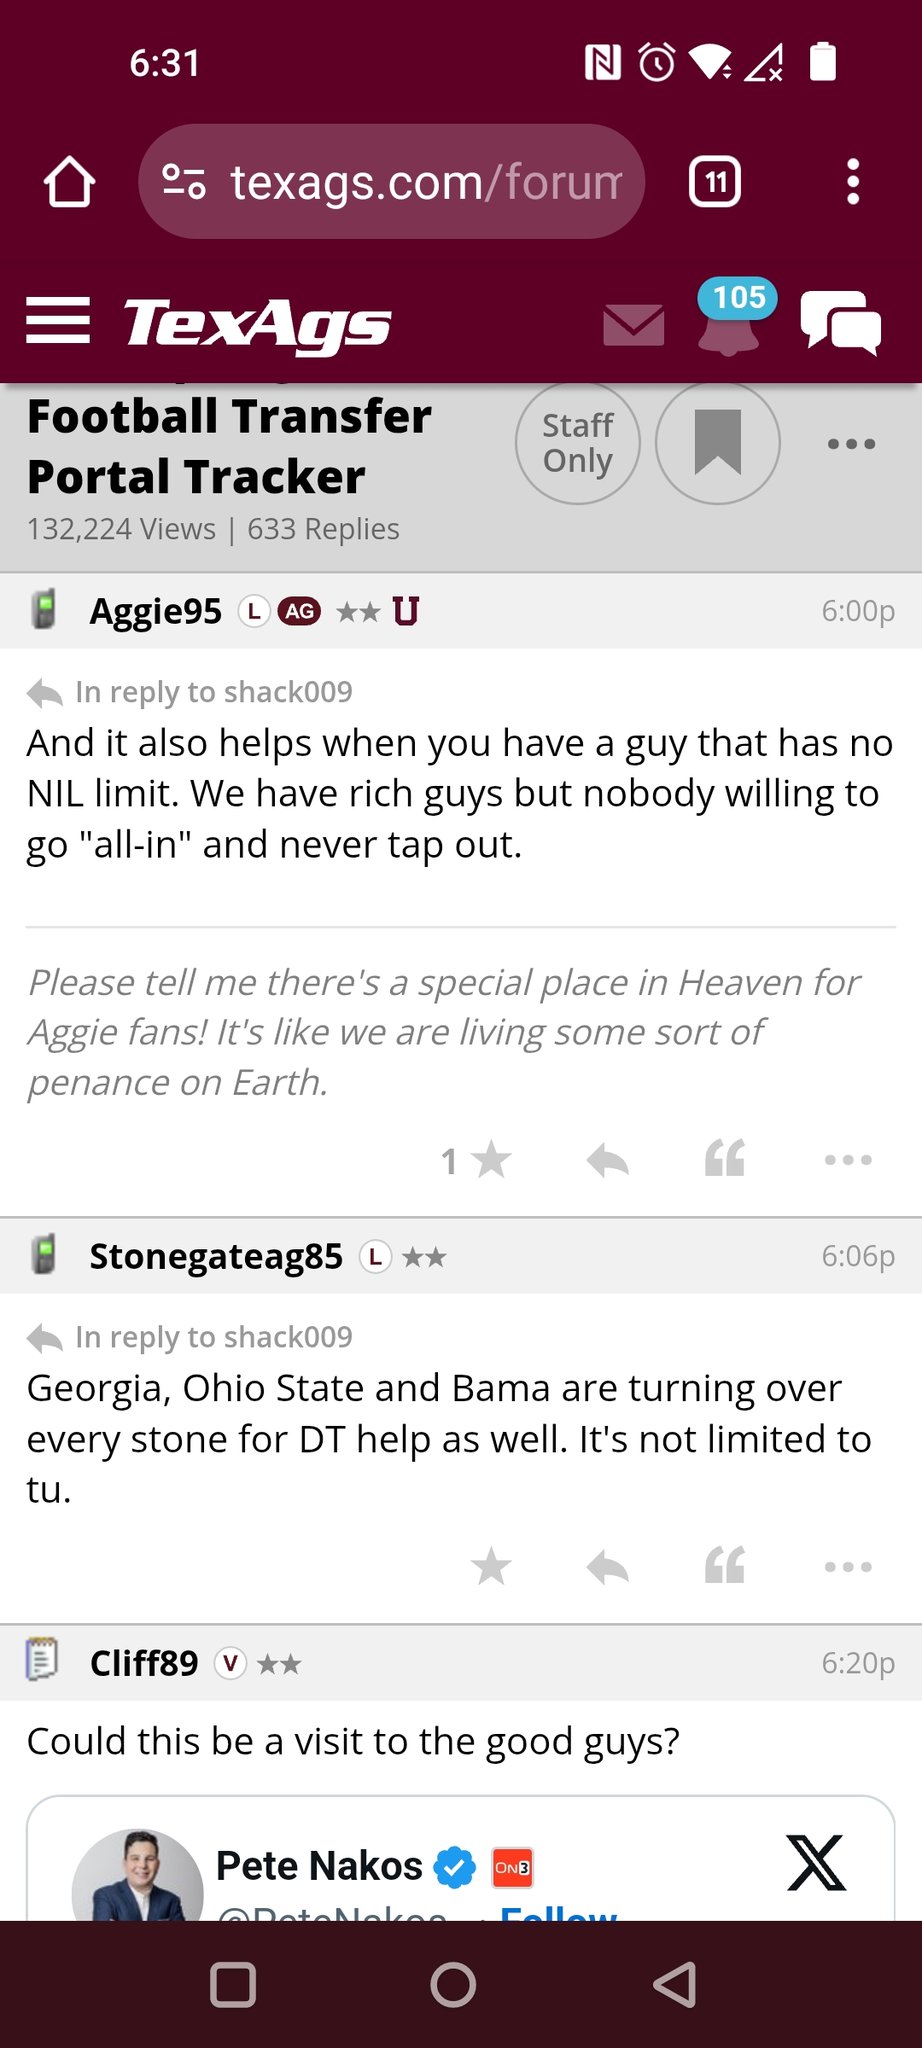The width and height of the screenshot is (922, 2048).
Task: Open notifications bell showing 105
Action: click(729, 320)
